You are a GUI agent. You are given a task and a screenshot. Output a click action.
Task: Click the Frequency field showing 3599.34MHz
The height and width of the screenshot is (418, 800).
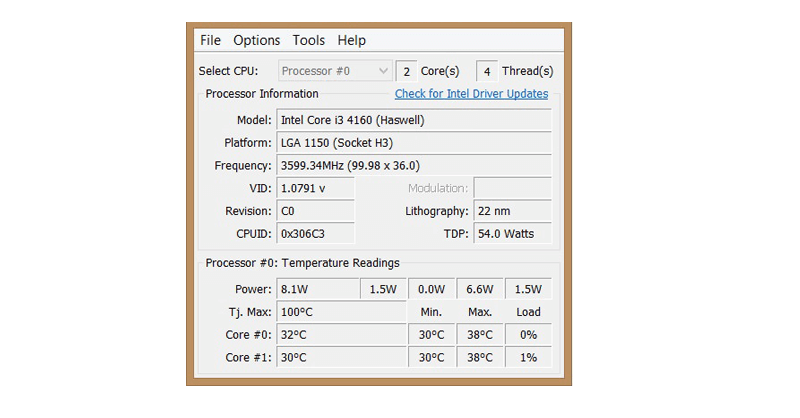(x=413, y=166)
